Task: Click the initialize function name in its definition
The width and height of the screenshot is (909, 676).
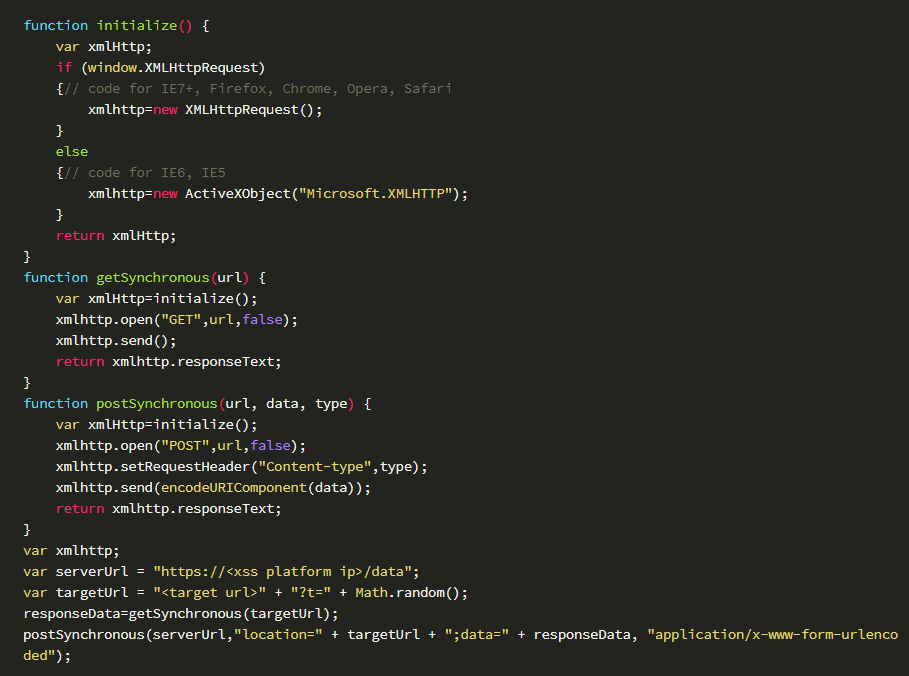Action: (137, 26)
